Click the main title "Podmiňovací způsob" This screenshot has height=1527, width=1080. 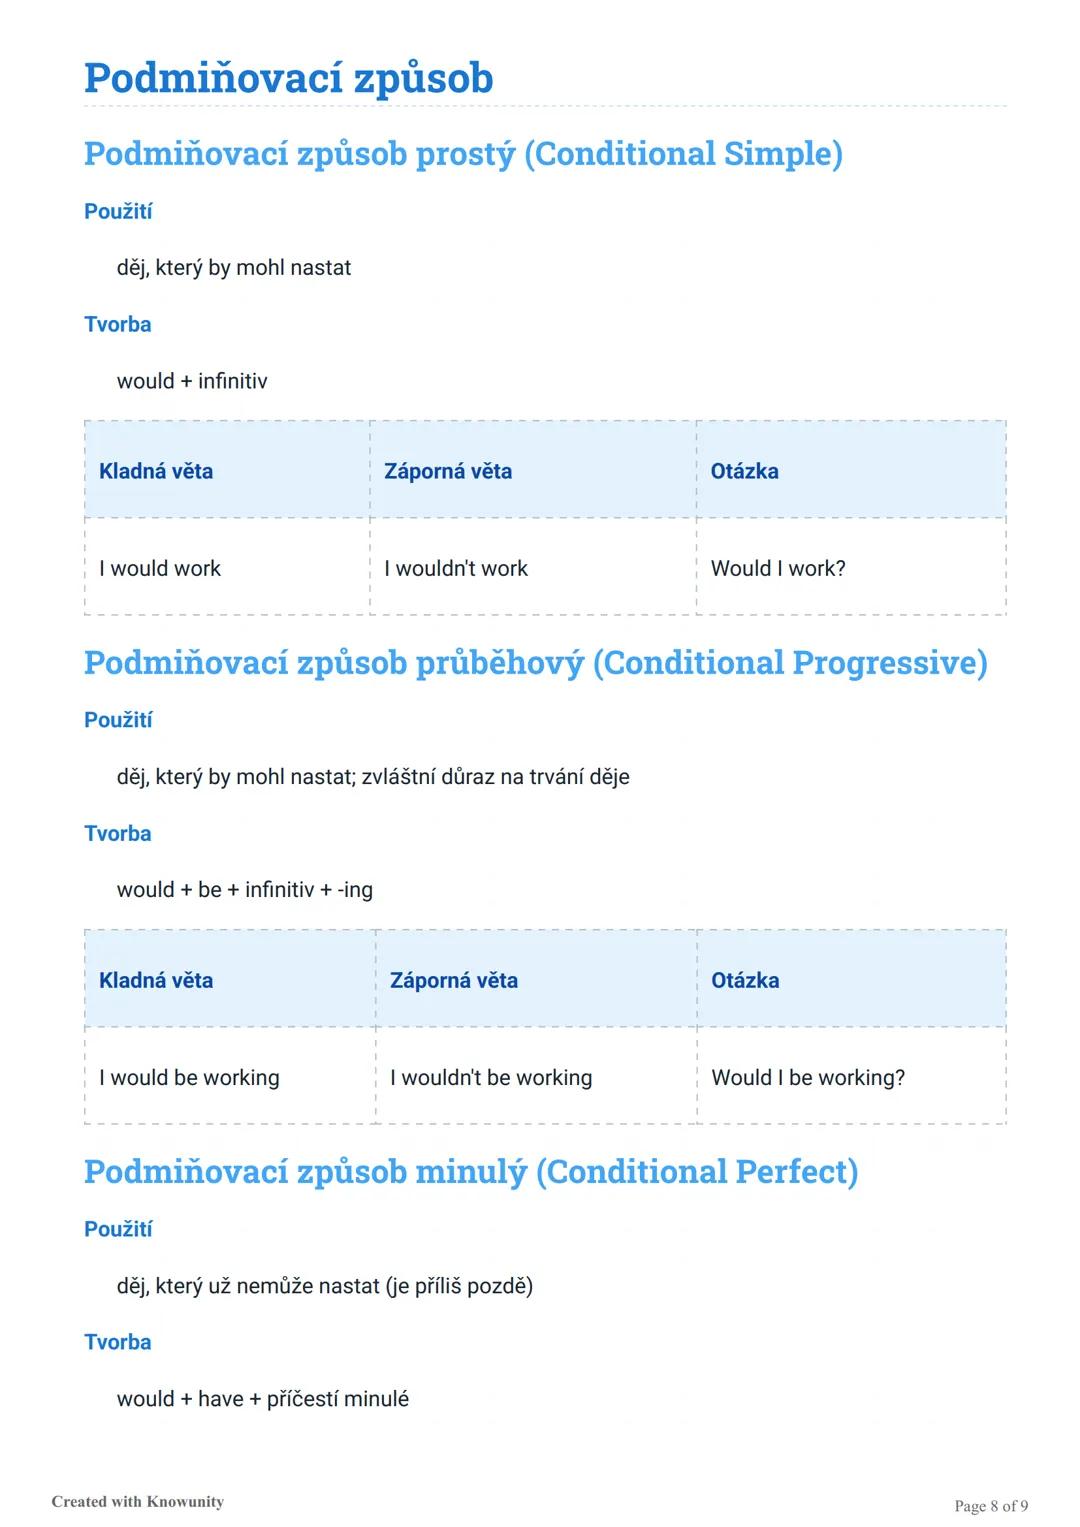pos(288,78)
